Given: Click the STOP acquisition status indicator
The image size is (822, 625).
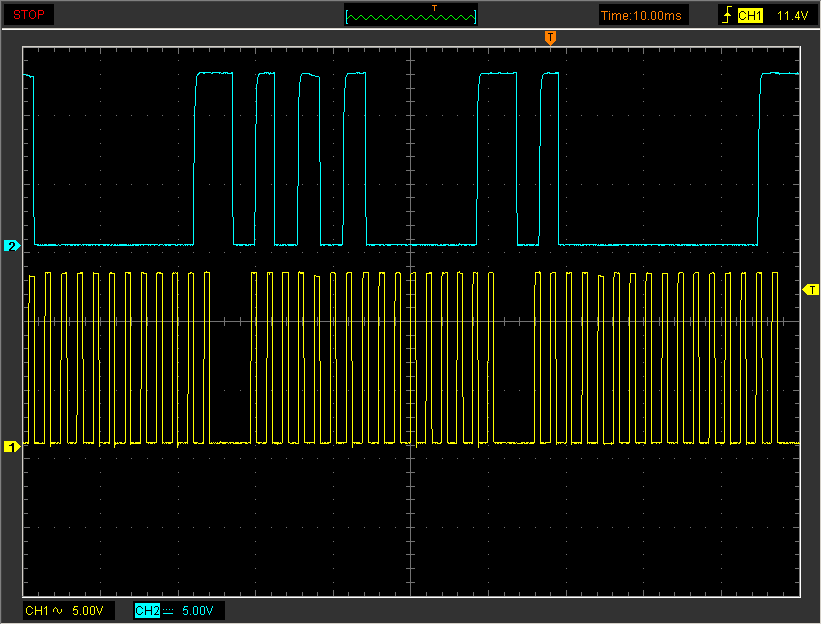Looking at the screenshot, I should tap(29, 15).
